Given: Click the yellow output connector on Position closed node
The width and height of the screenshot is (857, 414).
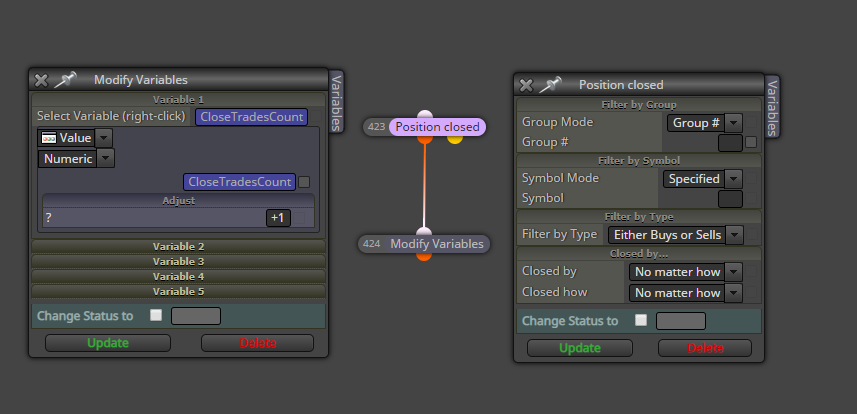Looking at the screenshot, I should (x=455, y=138).
